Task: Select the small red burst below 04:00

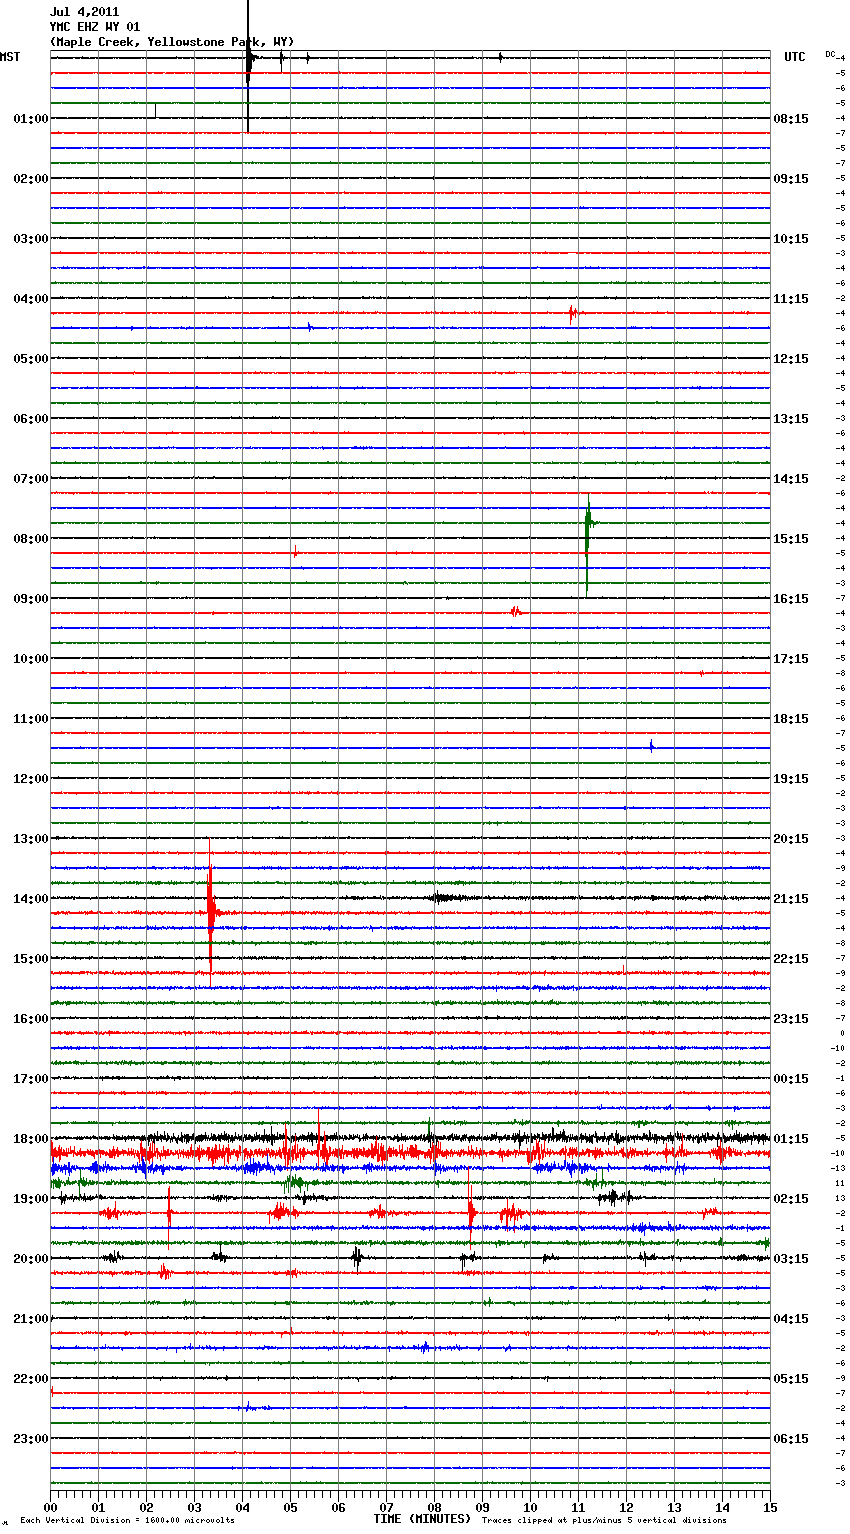Action: [572, 314]
